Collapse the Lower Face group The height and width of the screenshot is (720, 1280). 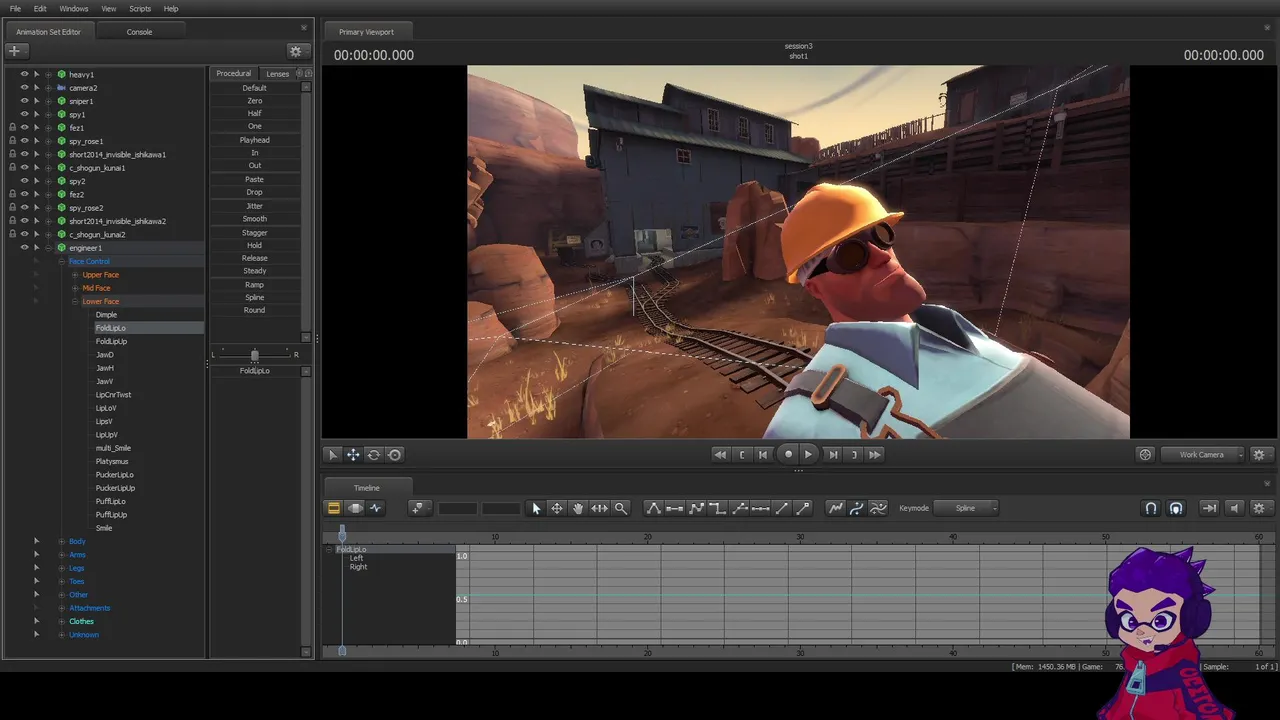[x=75, y=301]
